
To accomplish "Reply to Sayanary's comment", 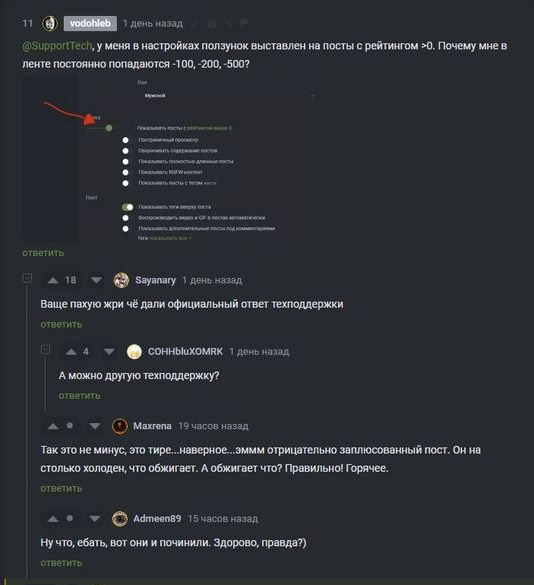I will pyautogui.click(x=61, y=324).
